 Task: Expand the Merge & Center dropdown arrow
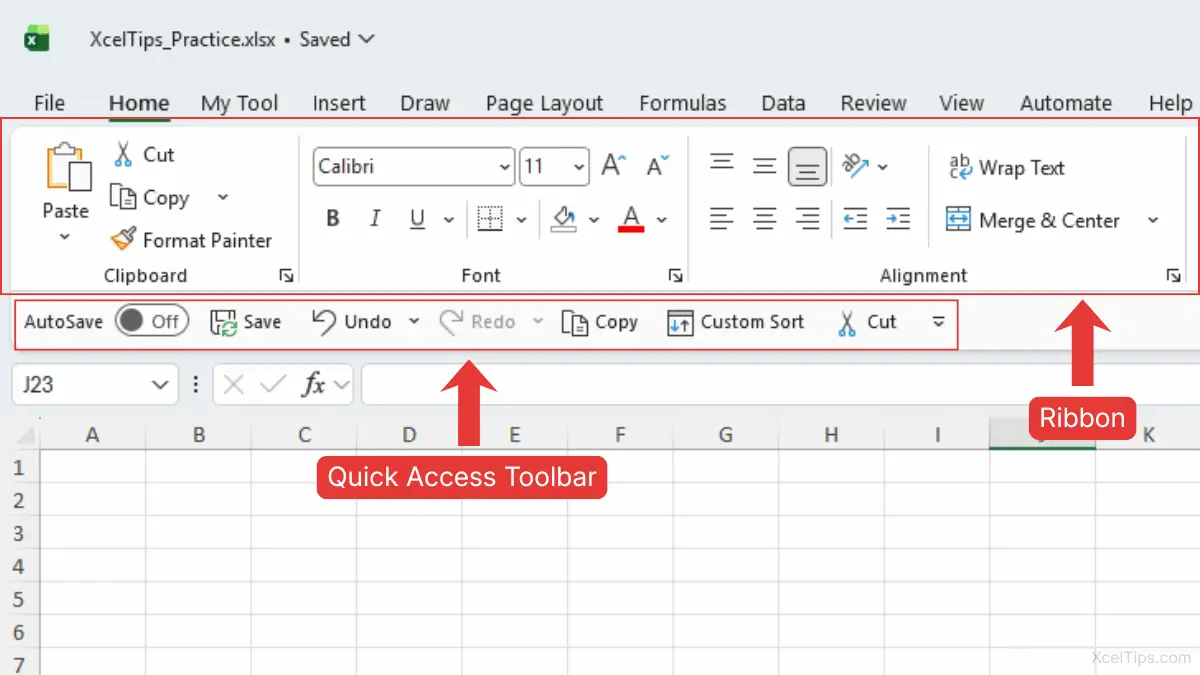coord(1152,220)
